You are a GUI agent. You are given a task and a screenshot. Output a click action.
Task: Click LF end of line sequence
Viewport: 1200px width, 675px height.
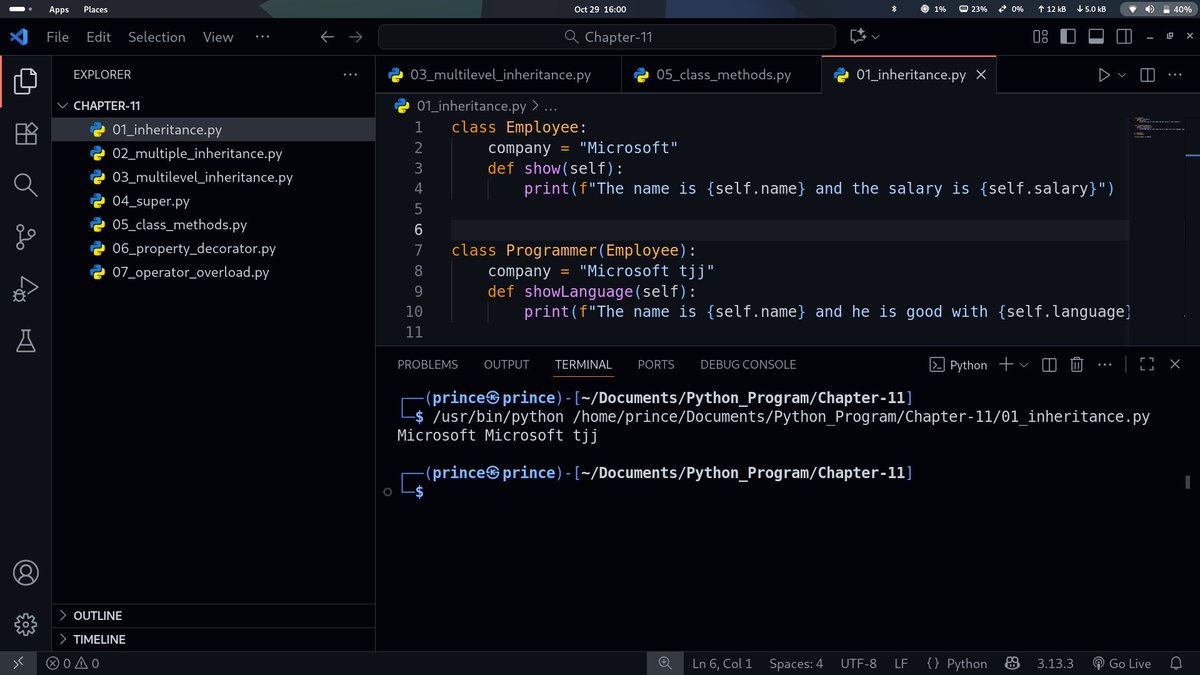900,663
